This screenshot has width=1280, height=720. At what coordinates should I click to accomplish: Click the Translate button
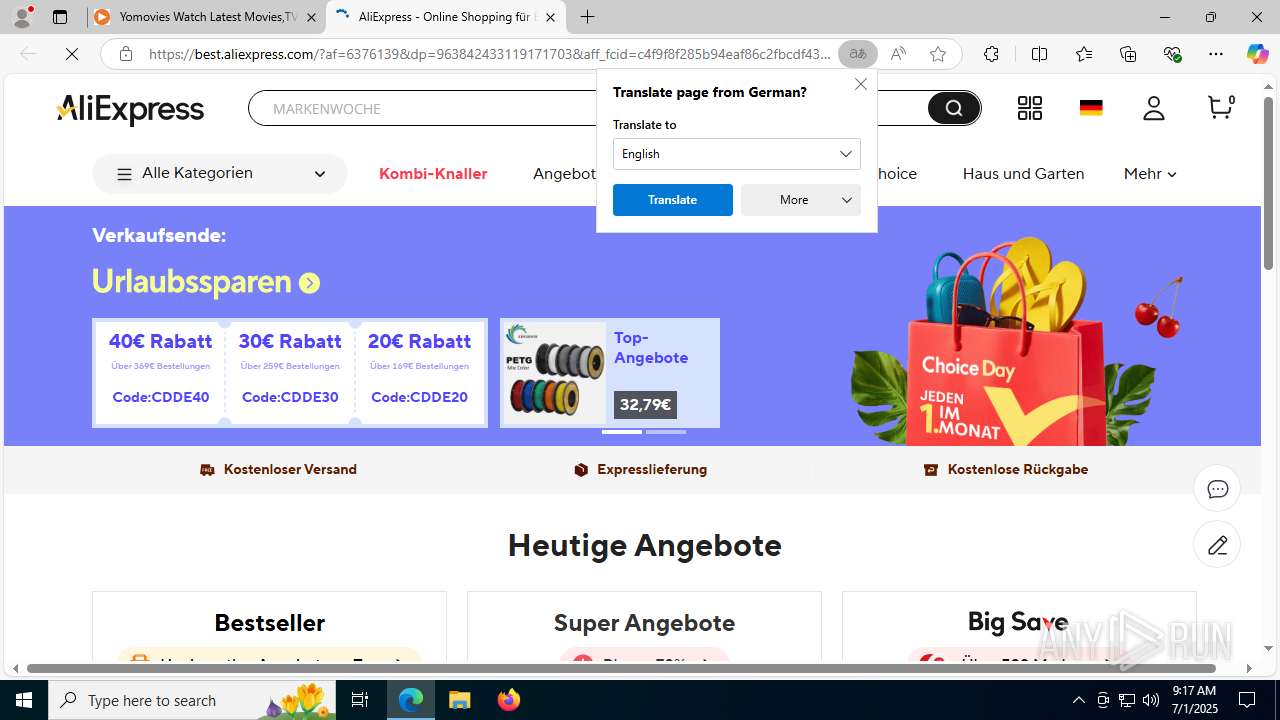673,200
